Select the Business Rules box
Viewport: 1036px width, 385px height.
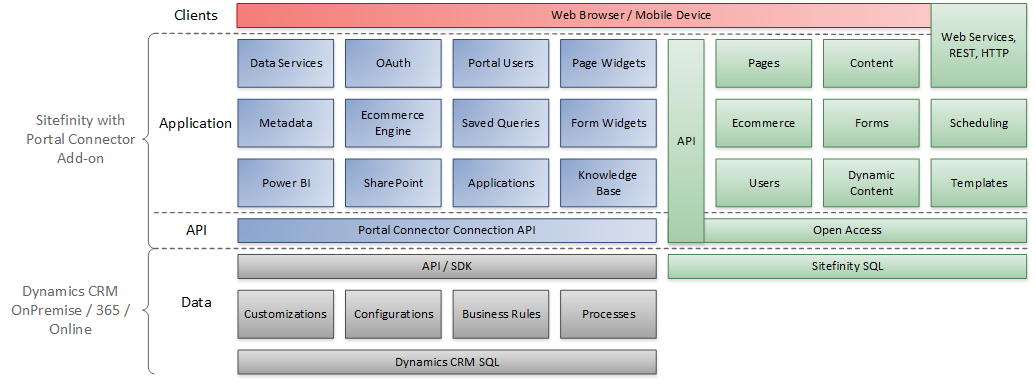click(x=501, y=314)
